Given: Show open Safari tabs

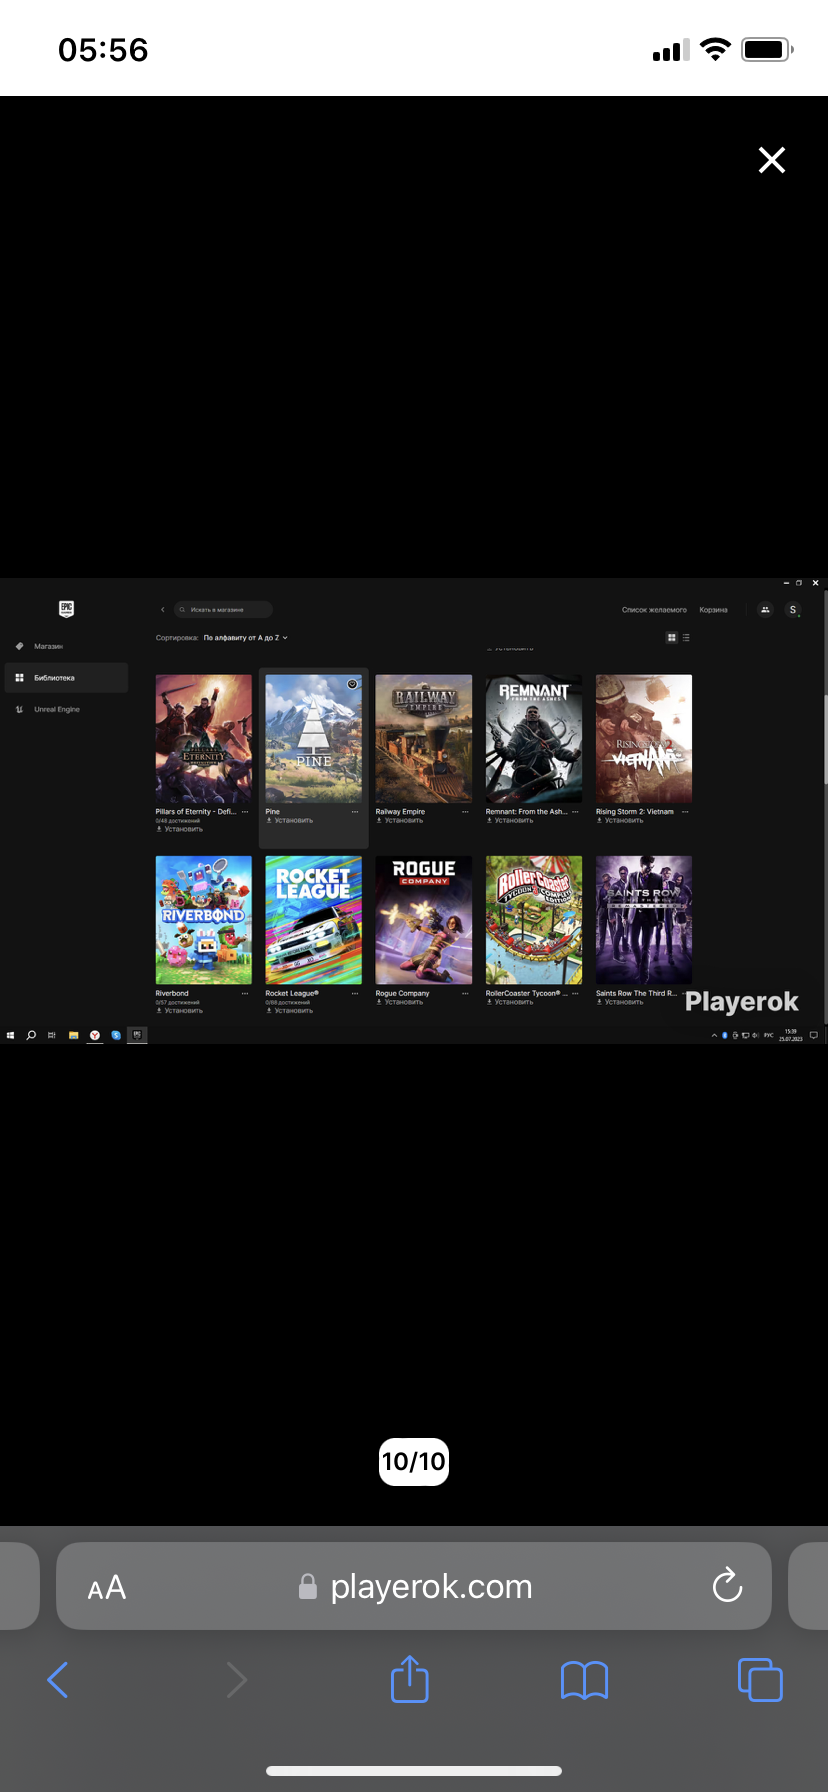Looking at the screenshot, I should [x=760, y=1679].
